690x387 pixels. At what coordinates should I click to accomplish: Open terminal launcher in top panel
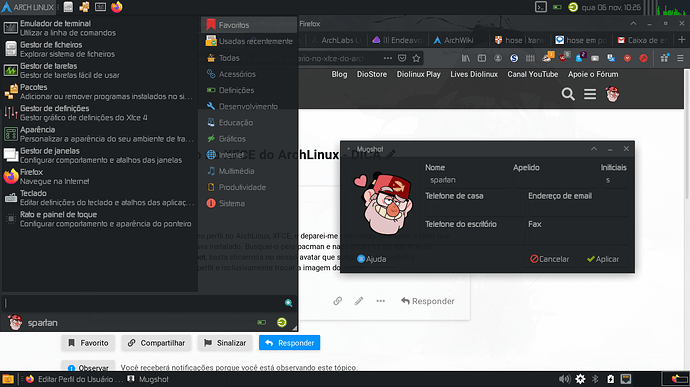[100, 7]
